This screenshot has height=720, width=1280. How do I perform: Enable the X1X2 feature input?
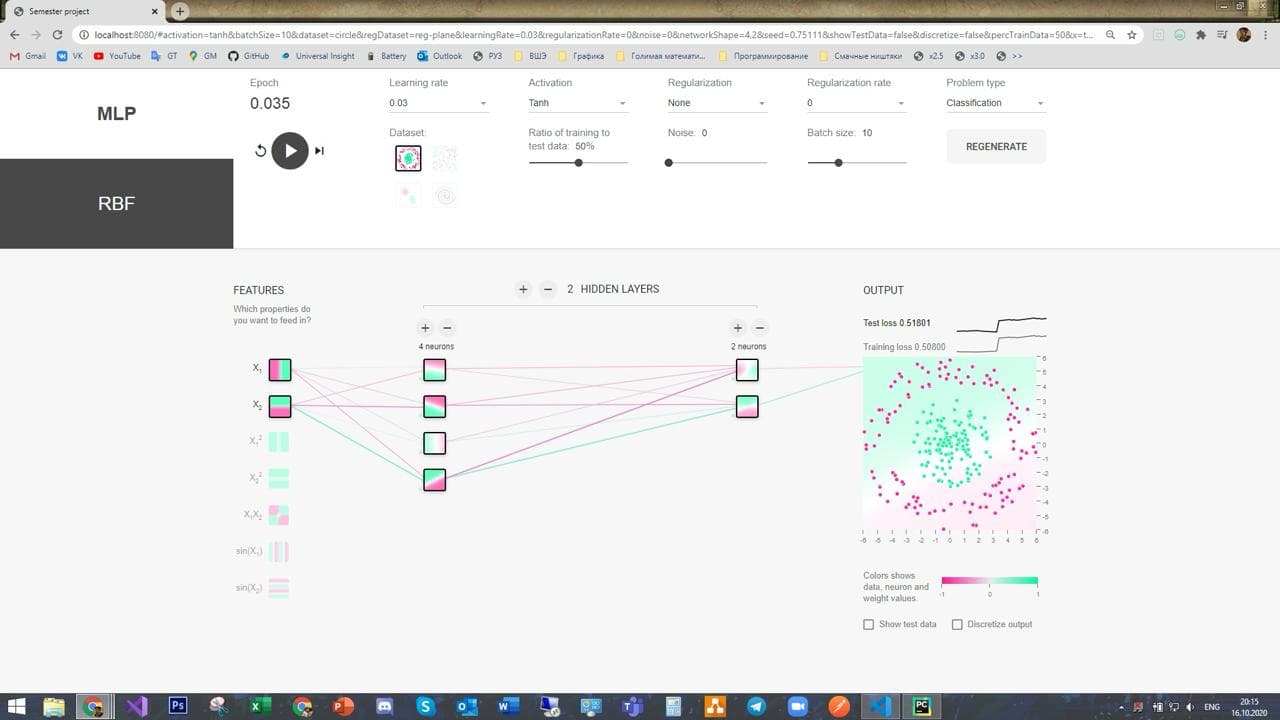[280, 515]
